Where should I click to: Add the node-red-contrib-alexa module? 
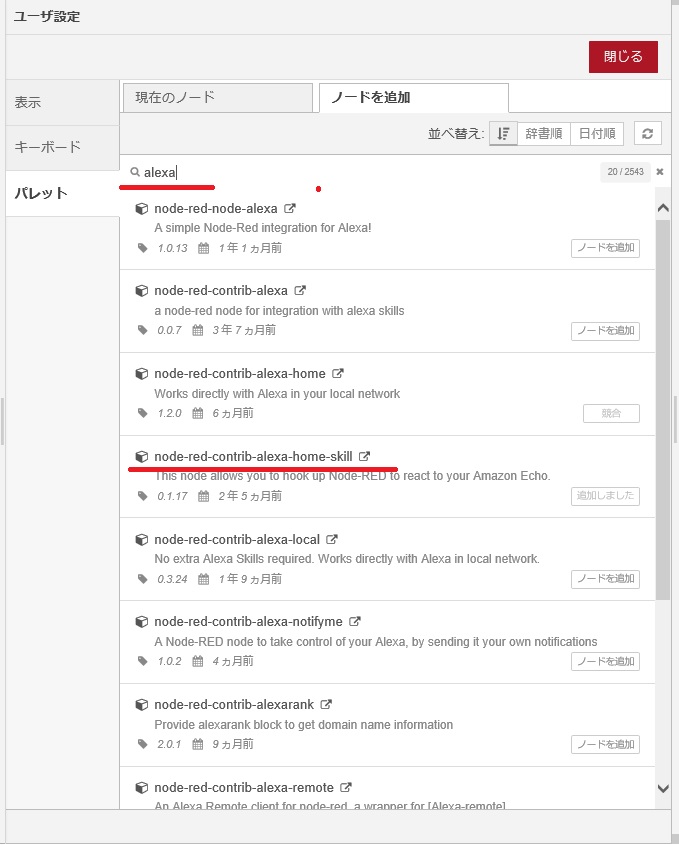point(605,331)
